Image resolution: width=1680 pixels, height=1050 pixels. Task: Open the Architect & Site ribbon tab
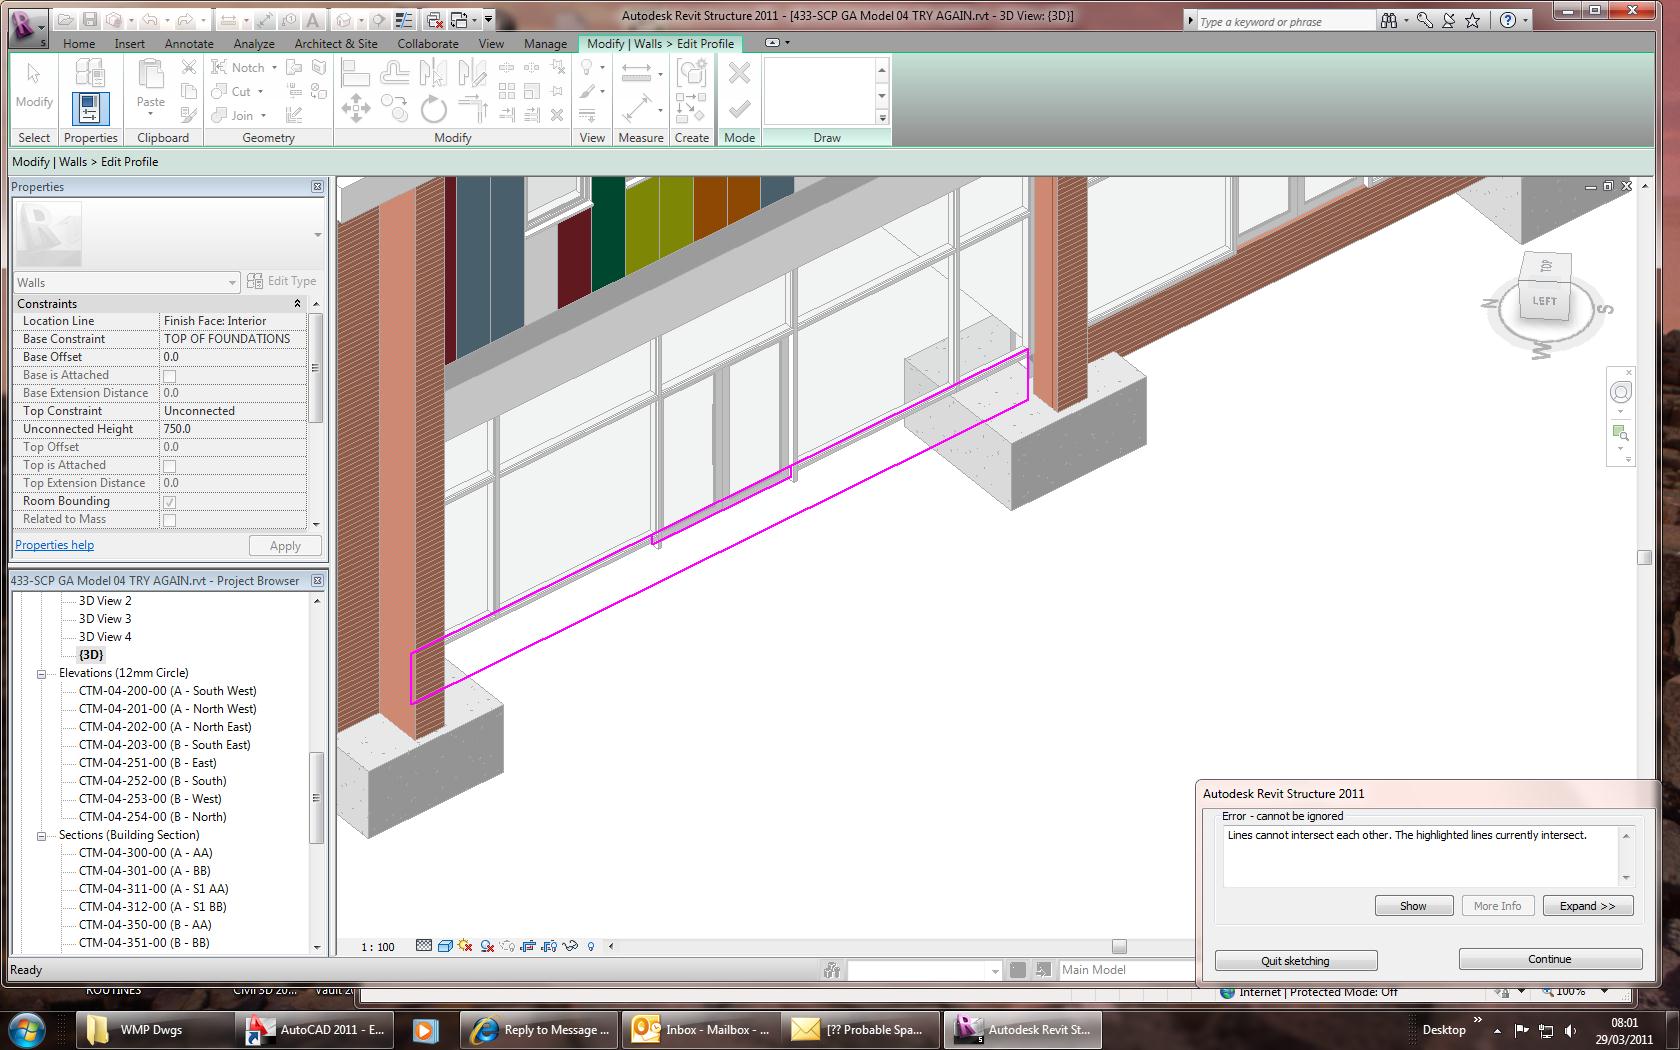tap(336, 44)
